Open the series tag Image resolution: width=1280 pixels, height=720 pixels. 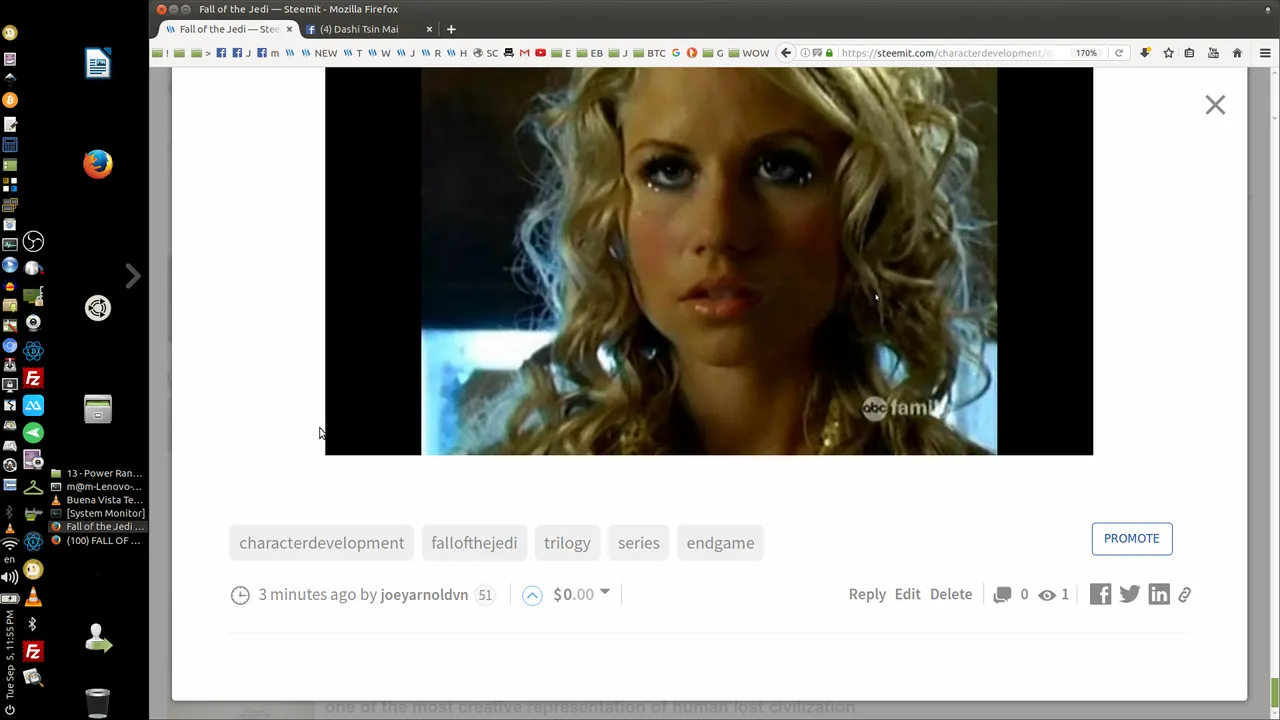pyautogui.click(x=639, y=543)
